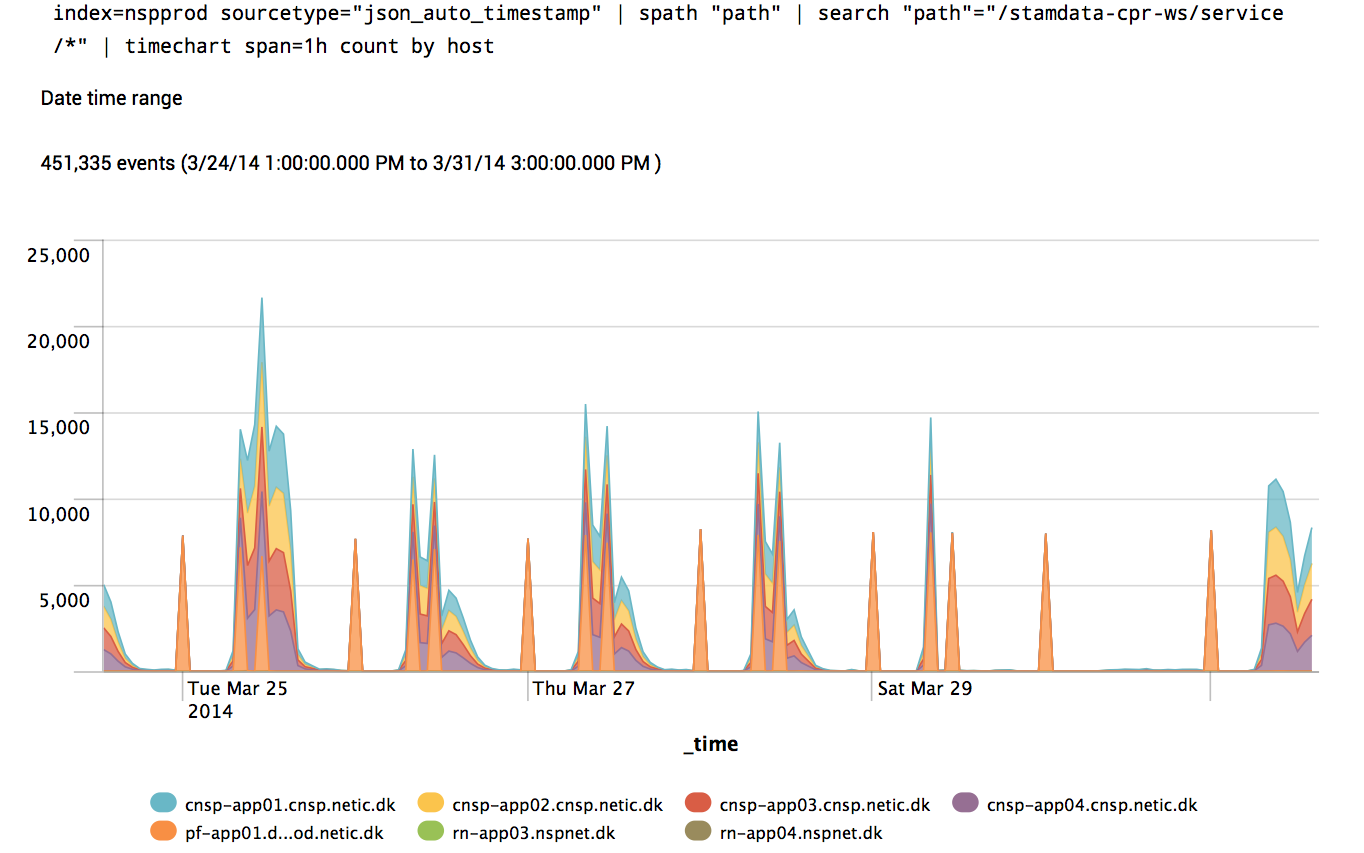Click the teal cnsp-app01 legend swatch

click(x=164, y=802)
